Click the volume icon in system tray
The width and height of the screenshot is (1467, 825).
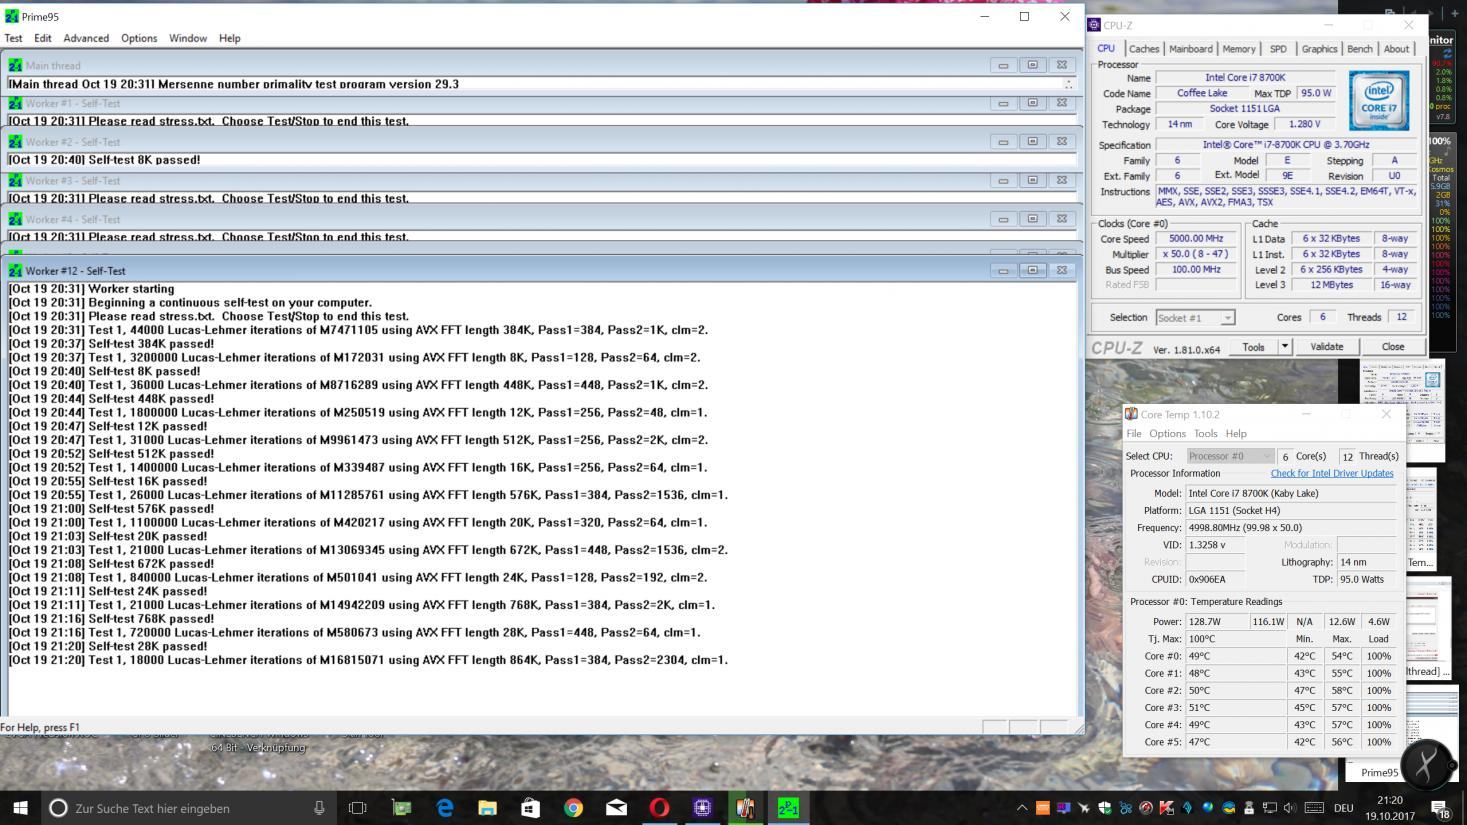[x=1290, y=808]
